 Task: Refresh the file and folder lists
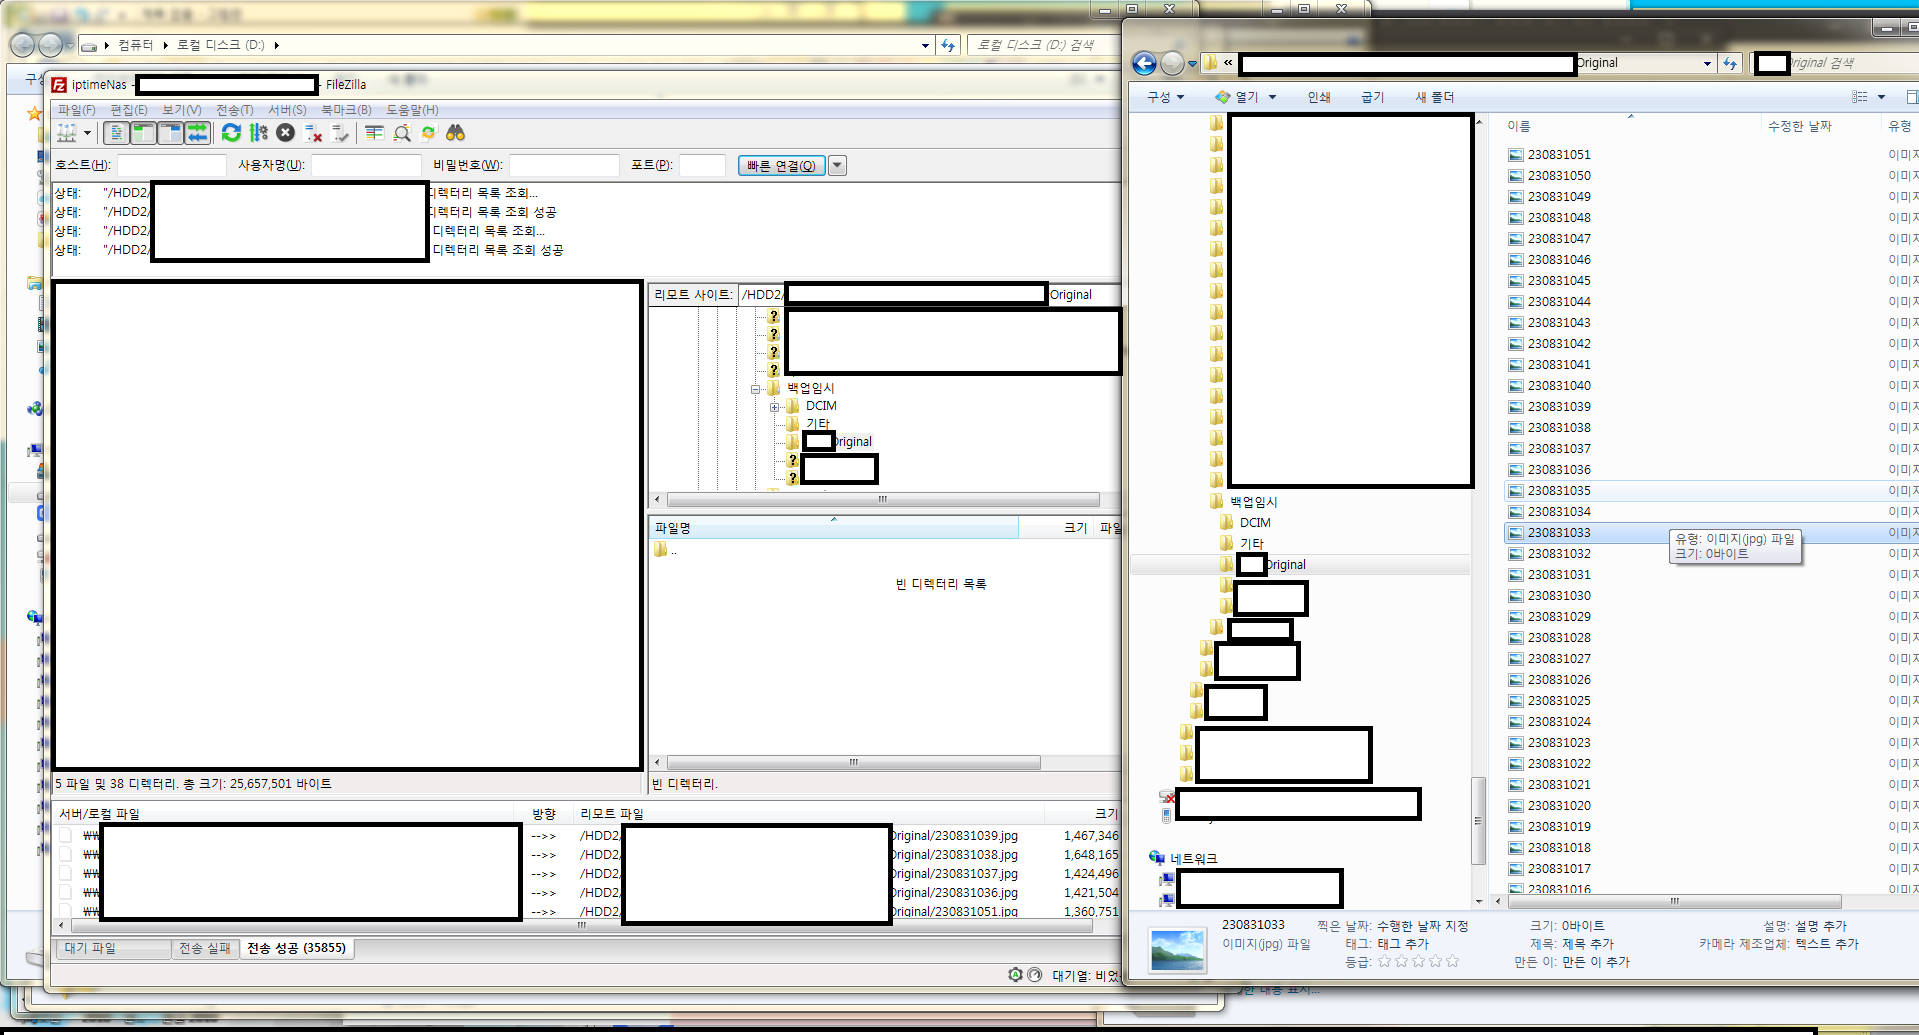point(231,133)
